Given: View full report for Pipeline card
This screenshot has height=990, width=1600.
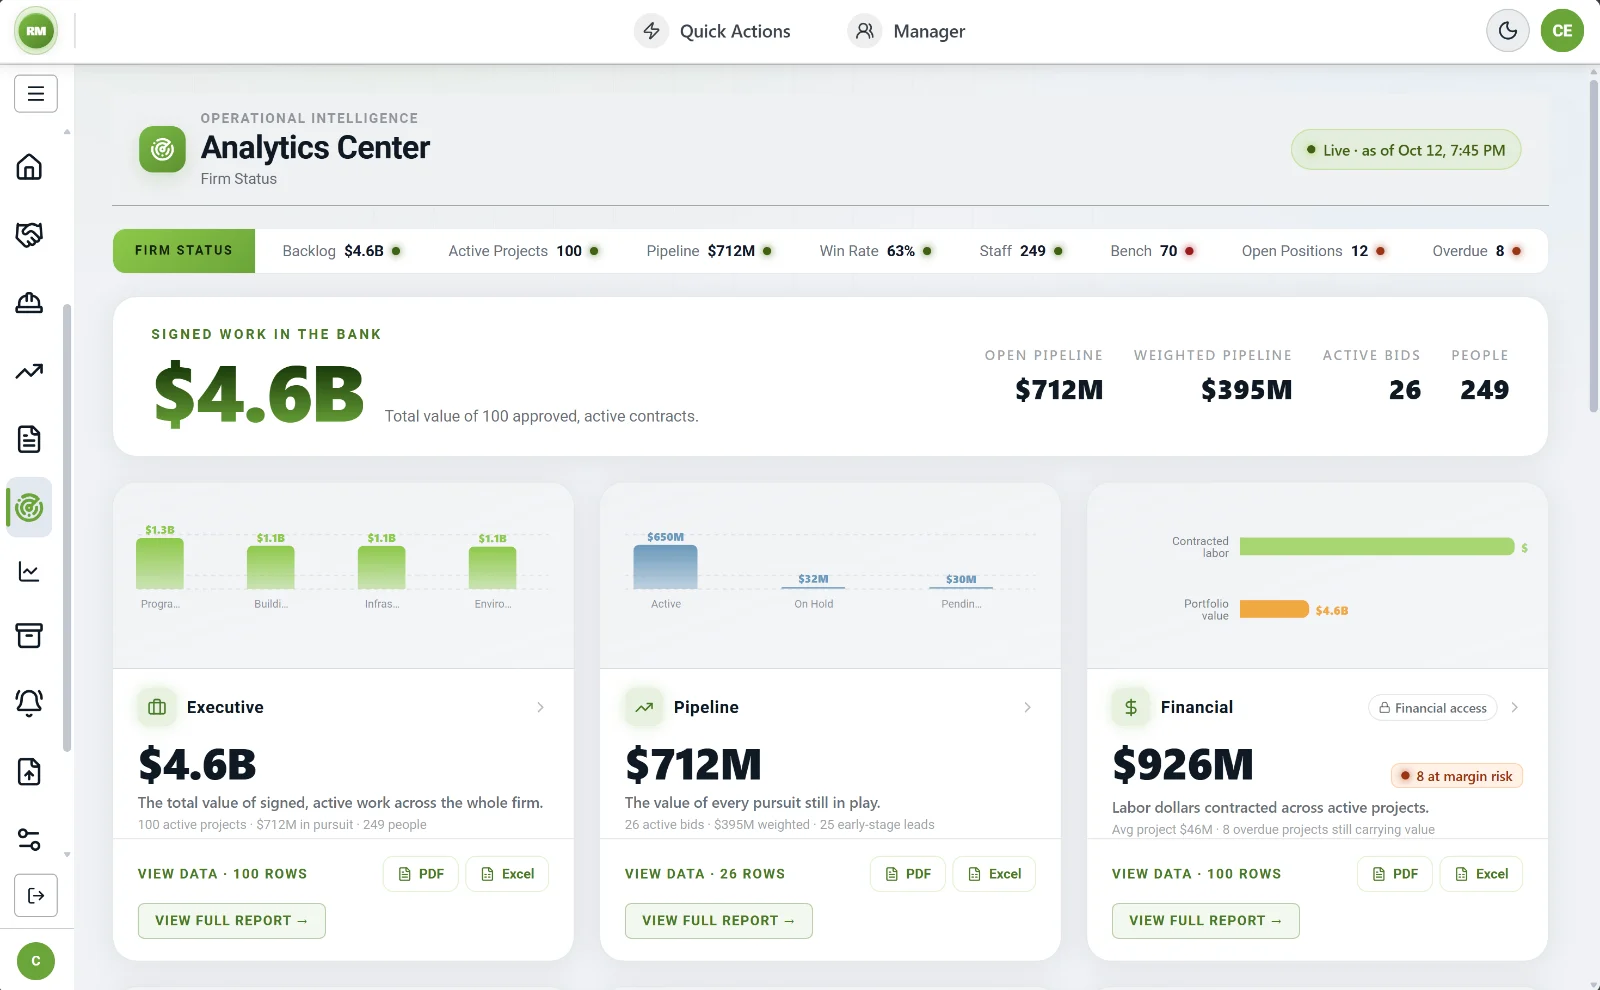Looking at the screenshot, I should click(x=719, y=921).
